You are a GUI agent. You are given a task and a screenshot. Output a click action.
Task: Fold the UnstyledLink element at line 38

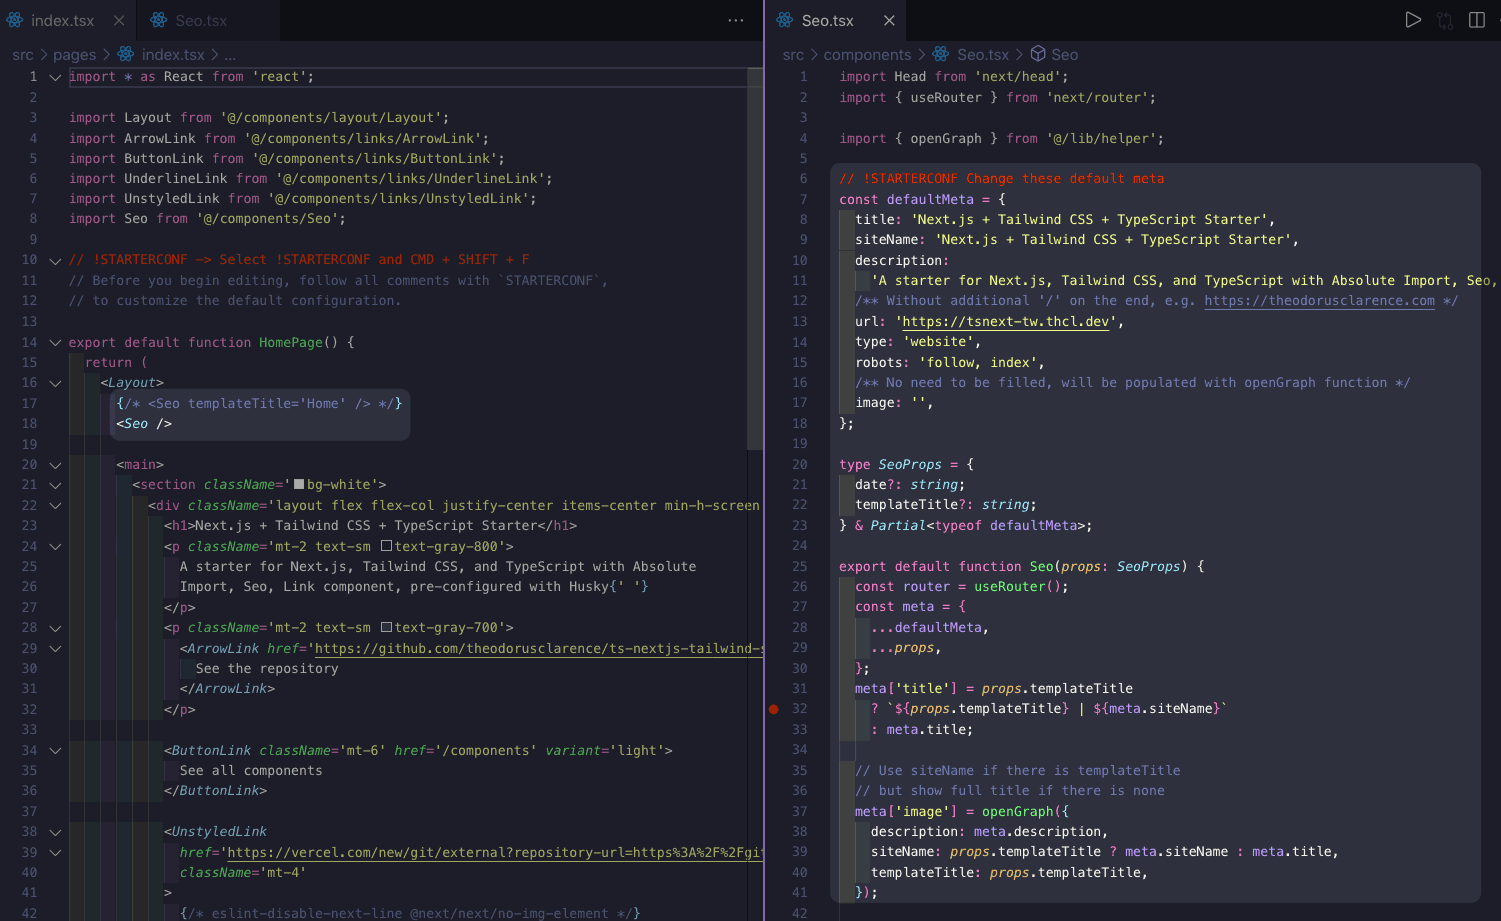coord(56,832)
